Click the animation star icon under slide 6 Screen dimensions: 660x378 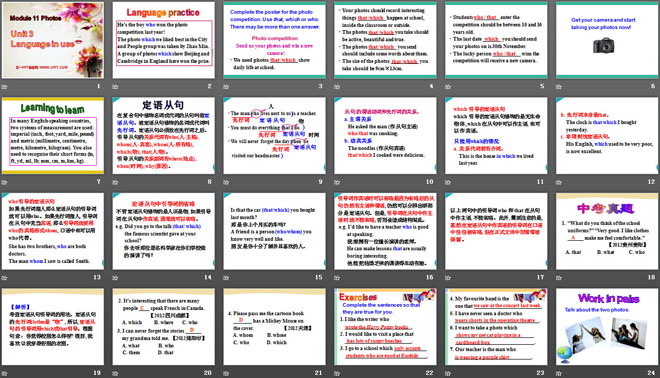[559, 87]
